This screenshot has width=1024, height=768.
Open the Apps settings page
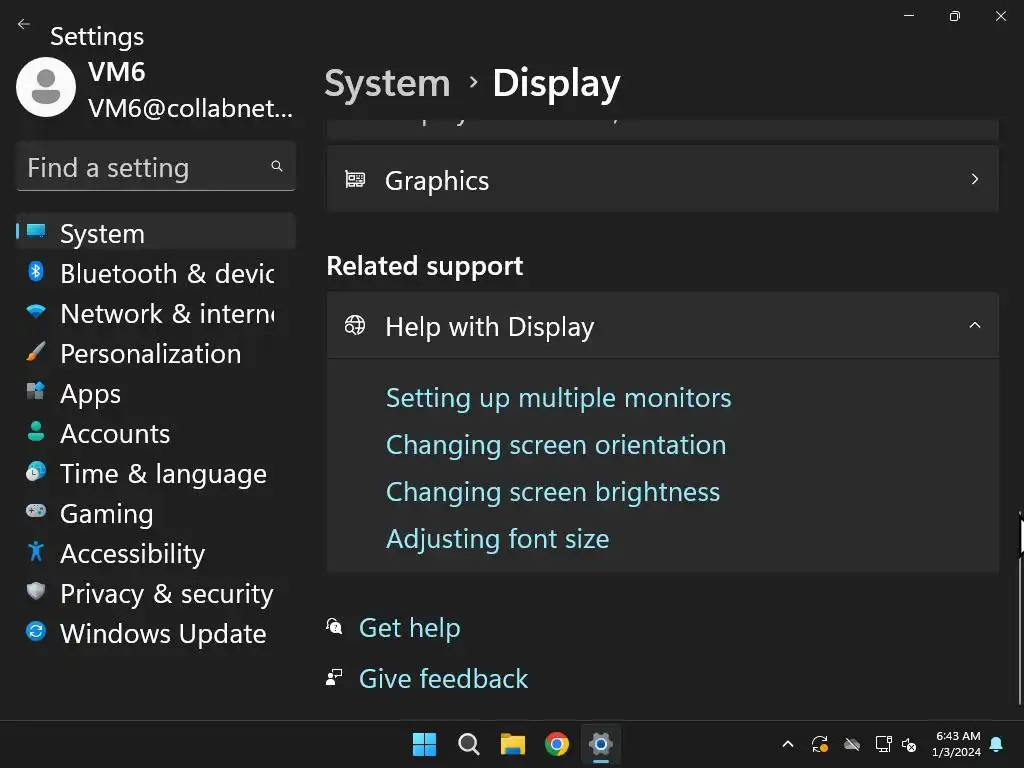click(x=90, y=394)
